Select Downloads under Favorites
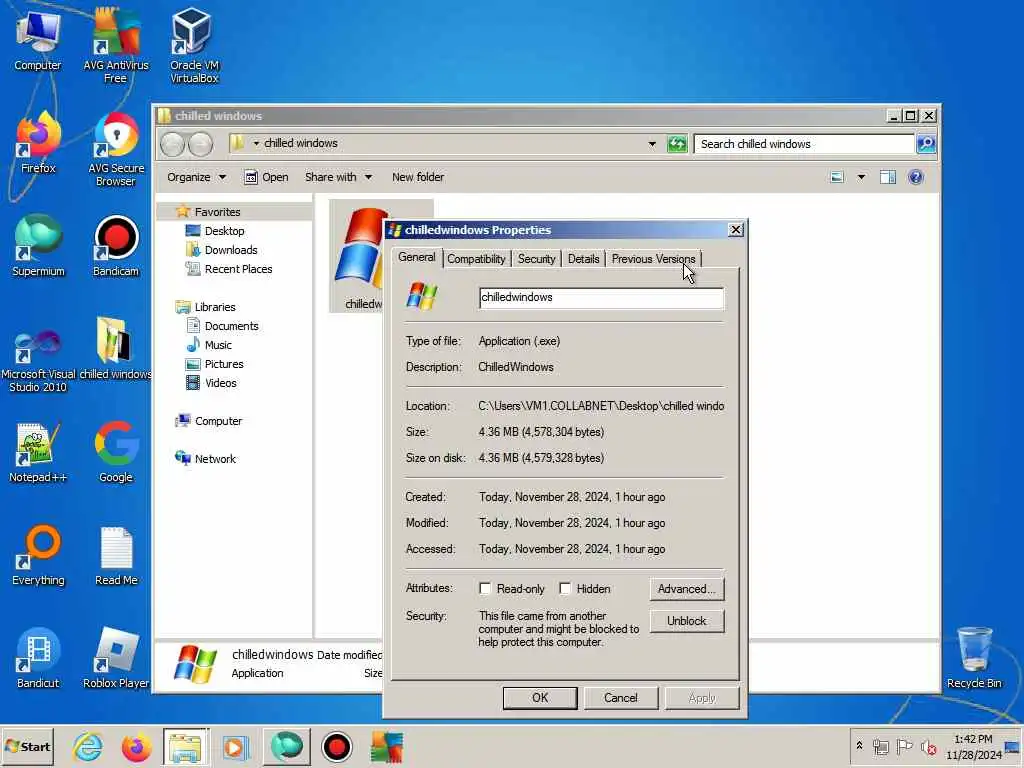 coord(222,249)
